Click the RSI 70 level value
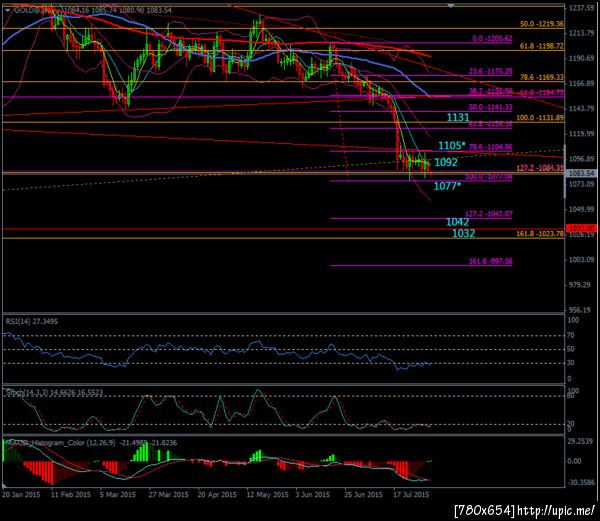Image resolution: width=600 pixels, height=521 pixels. [x=571, y=335]
